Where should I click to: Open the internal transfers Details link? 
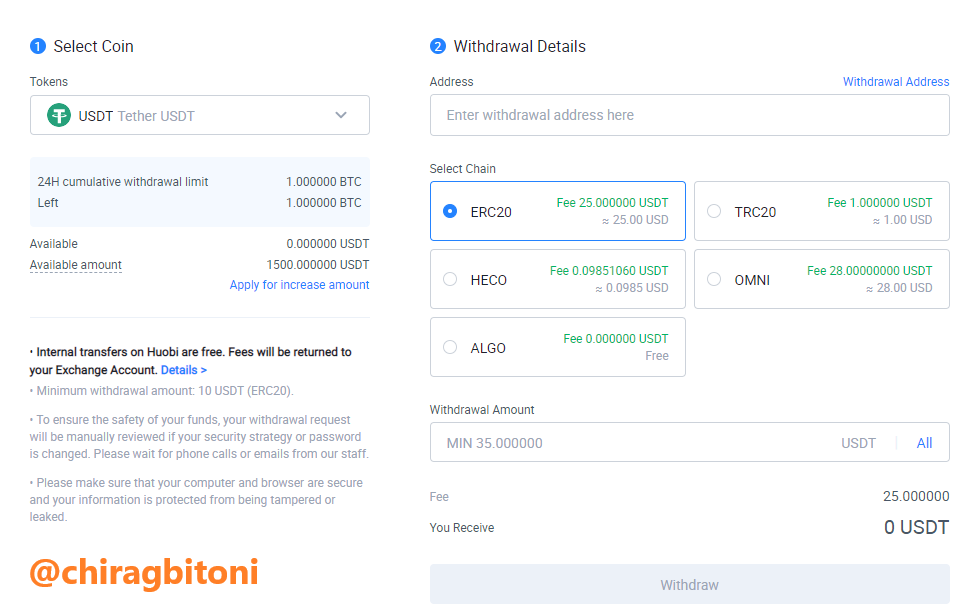(184, 370)
